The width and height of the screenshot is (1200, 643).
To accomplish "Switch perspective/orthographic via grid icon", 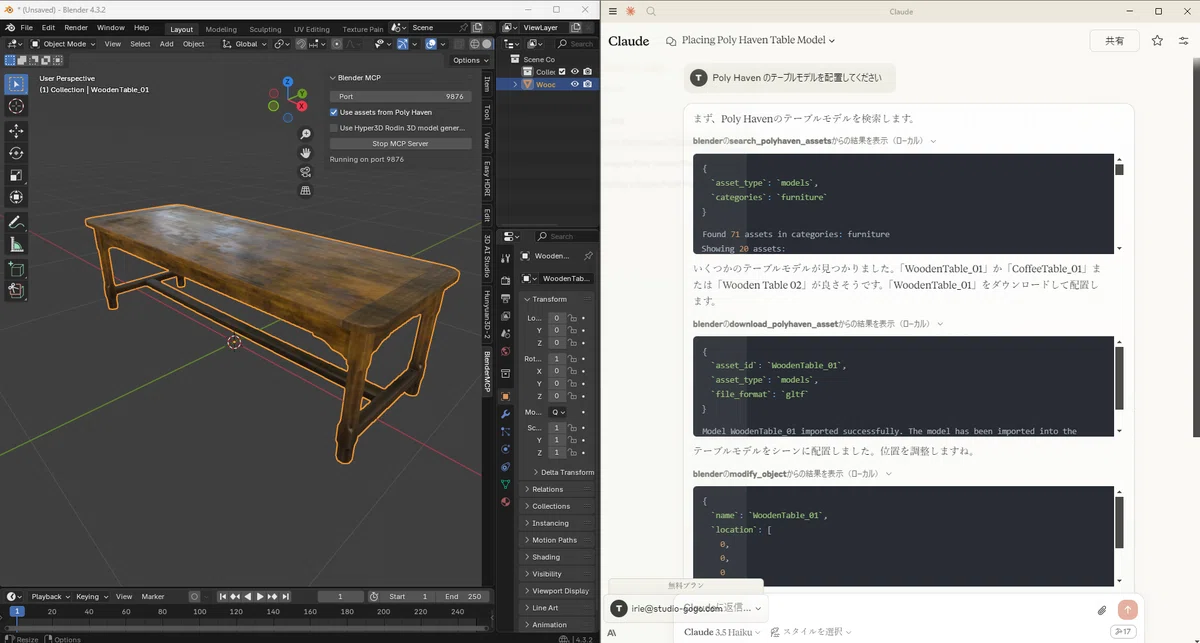I will [305, 190].
